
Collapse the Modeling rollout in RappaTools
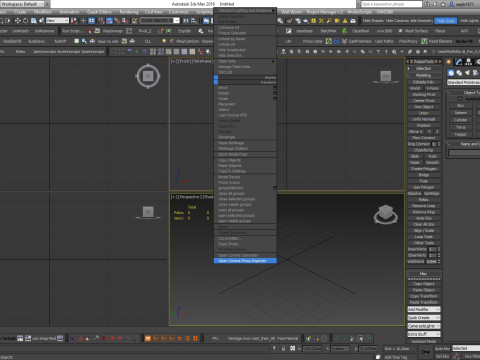pyautogui.click(x=423, y=75)
